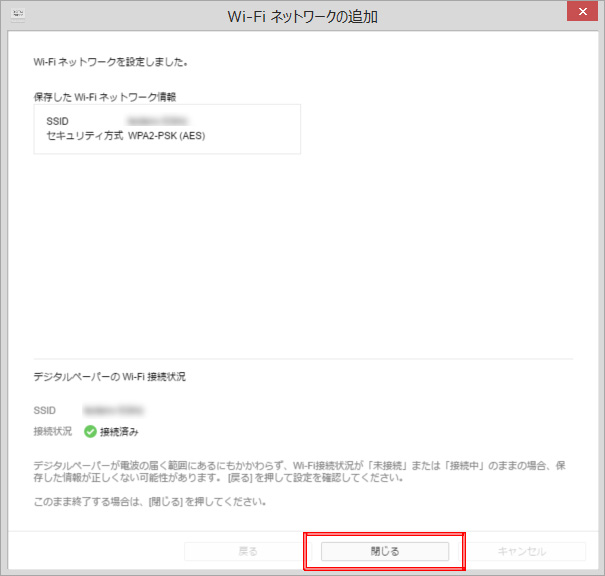
Task: Click the 保存した Wi-Fi ネットワーク情報 heading
Action: [x=111, y=97]
